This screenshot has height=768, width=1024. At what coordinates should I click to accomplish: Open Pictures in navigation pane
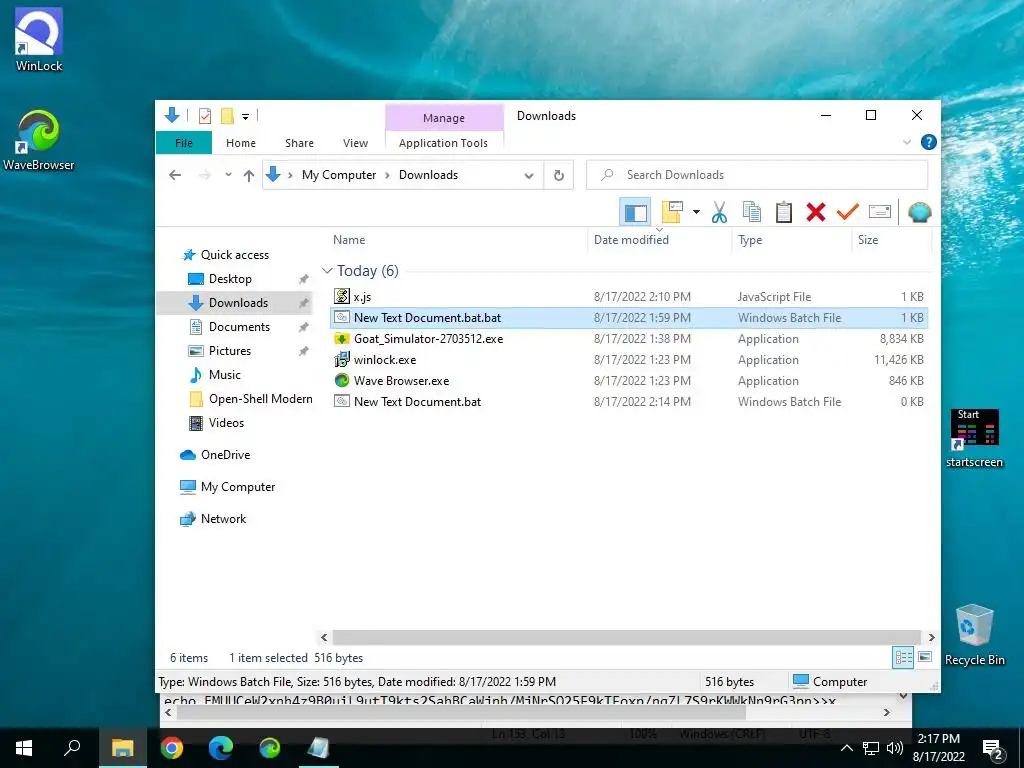point(229,351)
